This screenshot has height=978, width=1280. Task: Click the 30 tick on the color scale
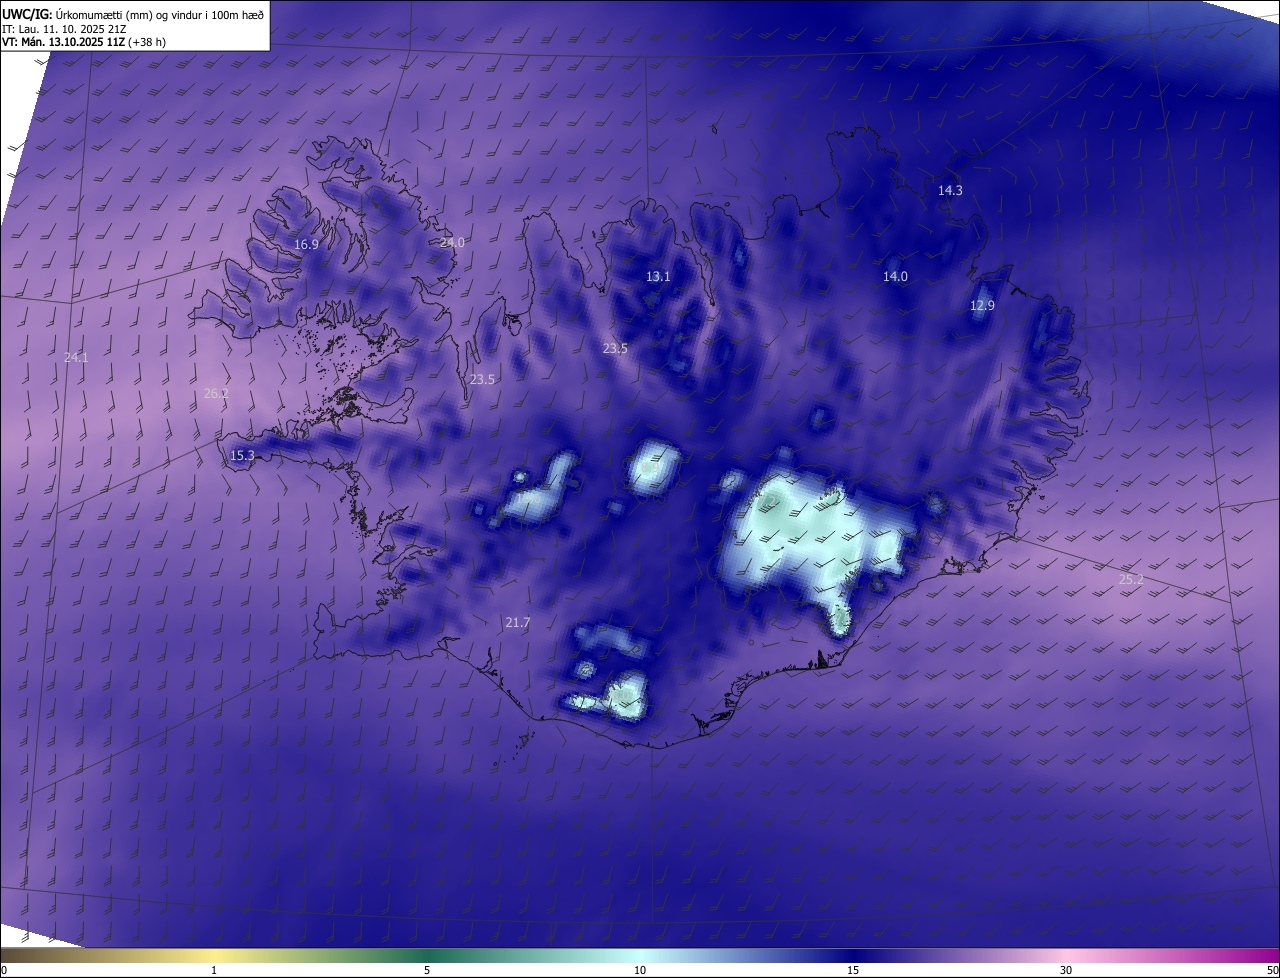click(1066, 971)
